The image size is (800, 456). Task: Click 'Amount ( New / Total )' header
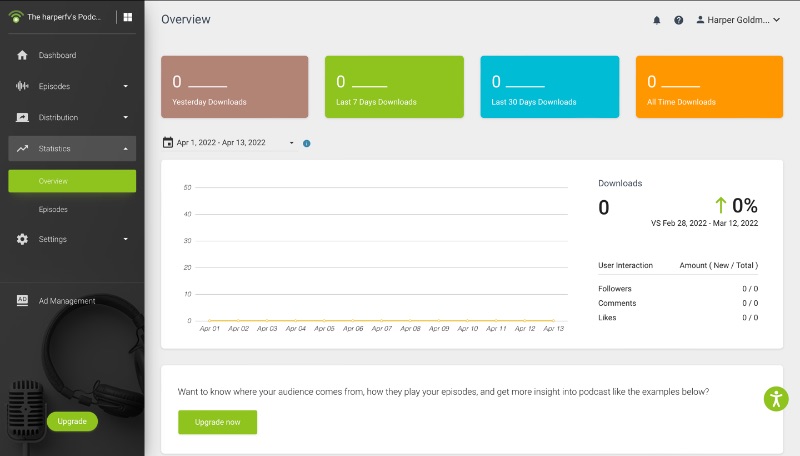[x=718, y=265]
